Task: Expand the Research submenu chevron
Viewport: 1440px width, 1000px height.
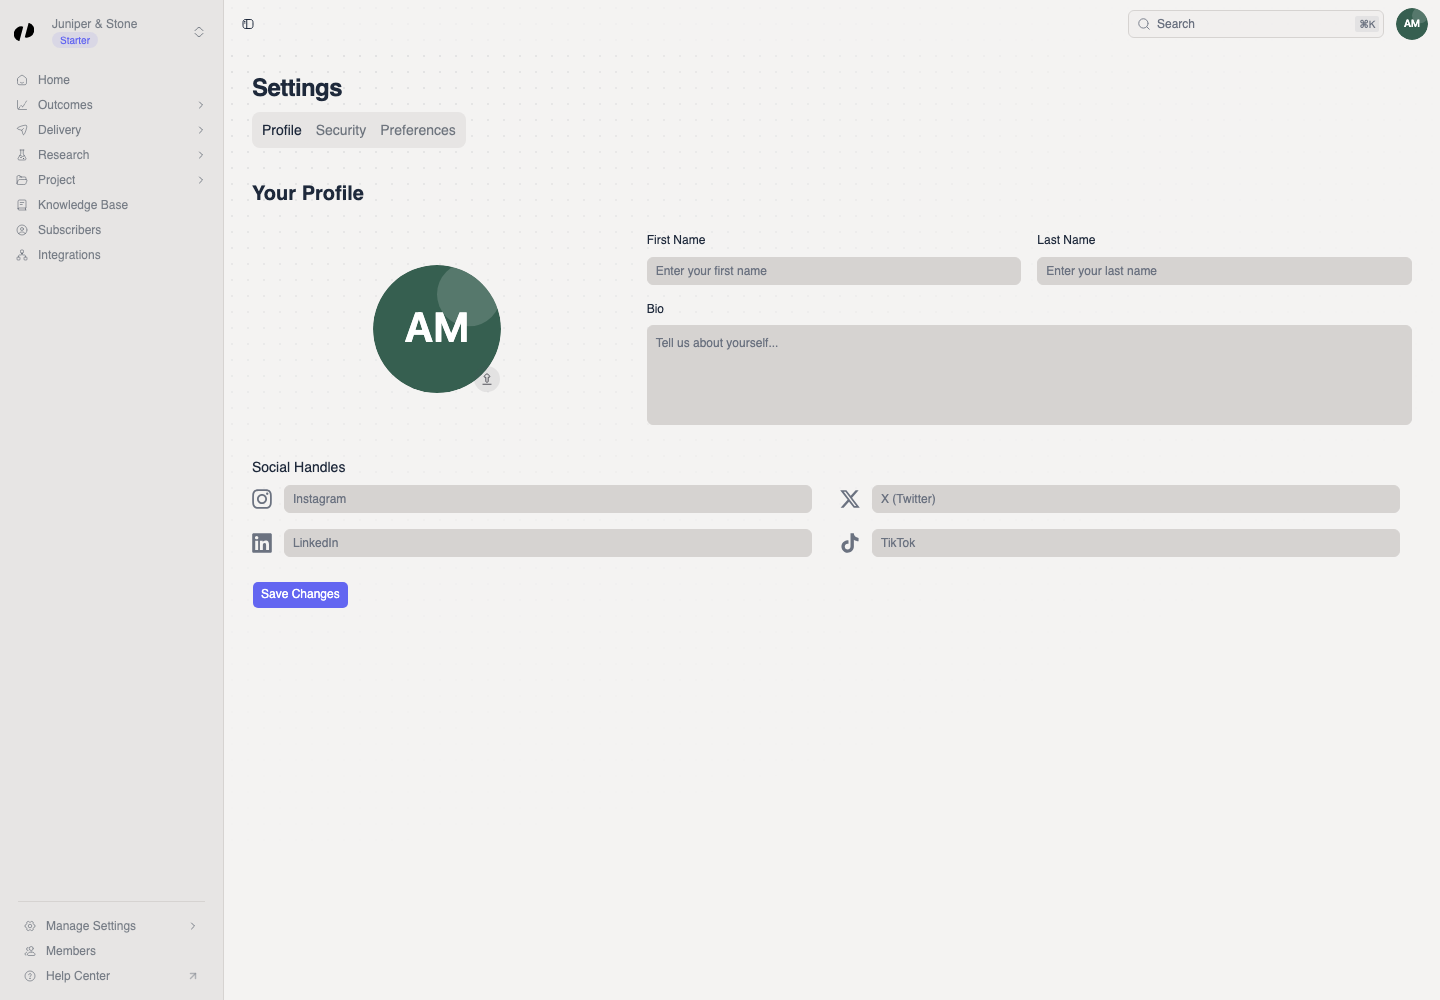Action: pyautogui.click(x=201, y=155)
